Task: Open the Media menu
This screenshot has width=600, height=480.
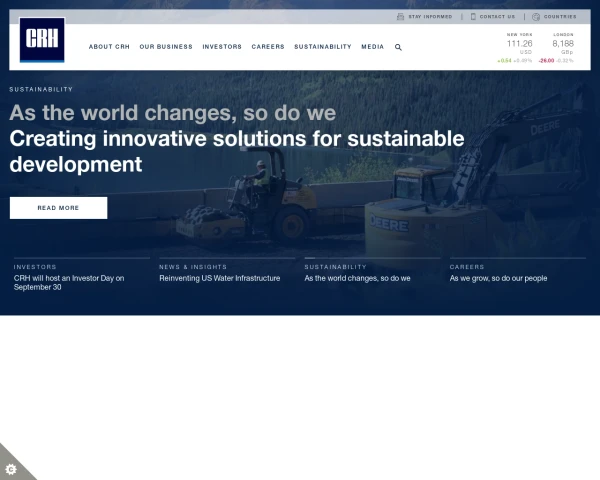Action: [372, 47]
